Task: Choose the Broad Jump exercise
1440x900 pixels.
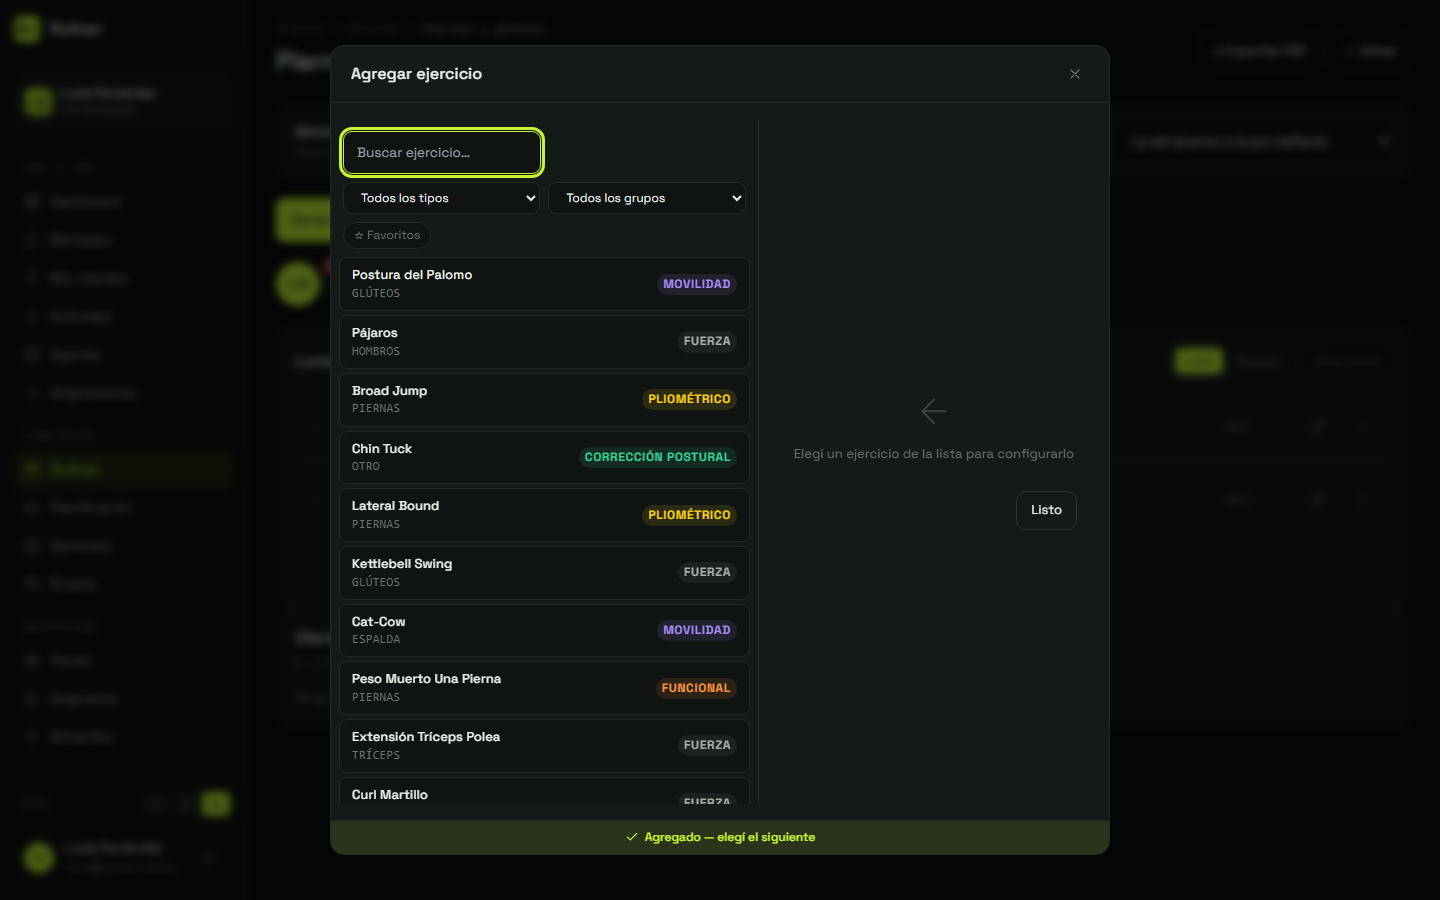Action: (544, 400)
